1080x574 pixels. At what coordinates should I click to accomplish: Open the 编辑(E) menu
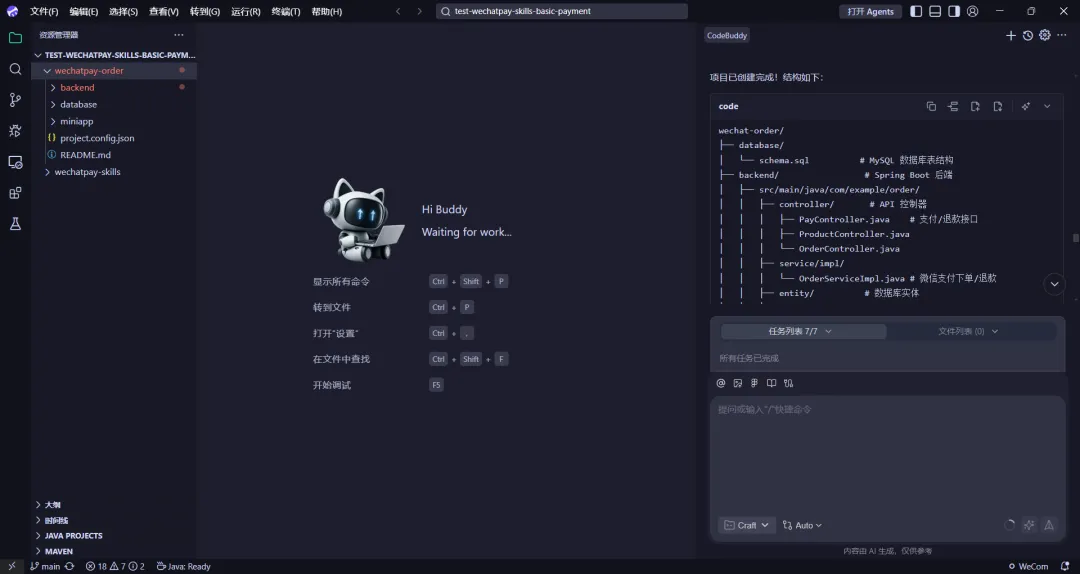[83, 11]
